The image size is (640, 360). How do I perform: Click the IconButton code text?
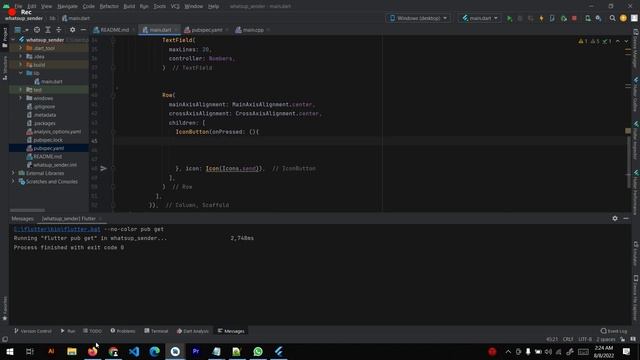pos(192,132)
